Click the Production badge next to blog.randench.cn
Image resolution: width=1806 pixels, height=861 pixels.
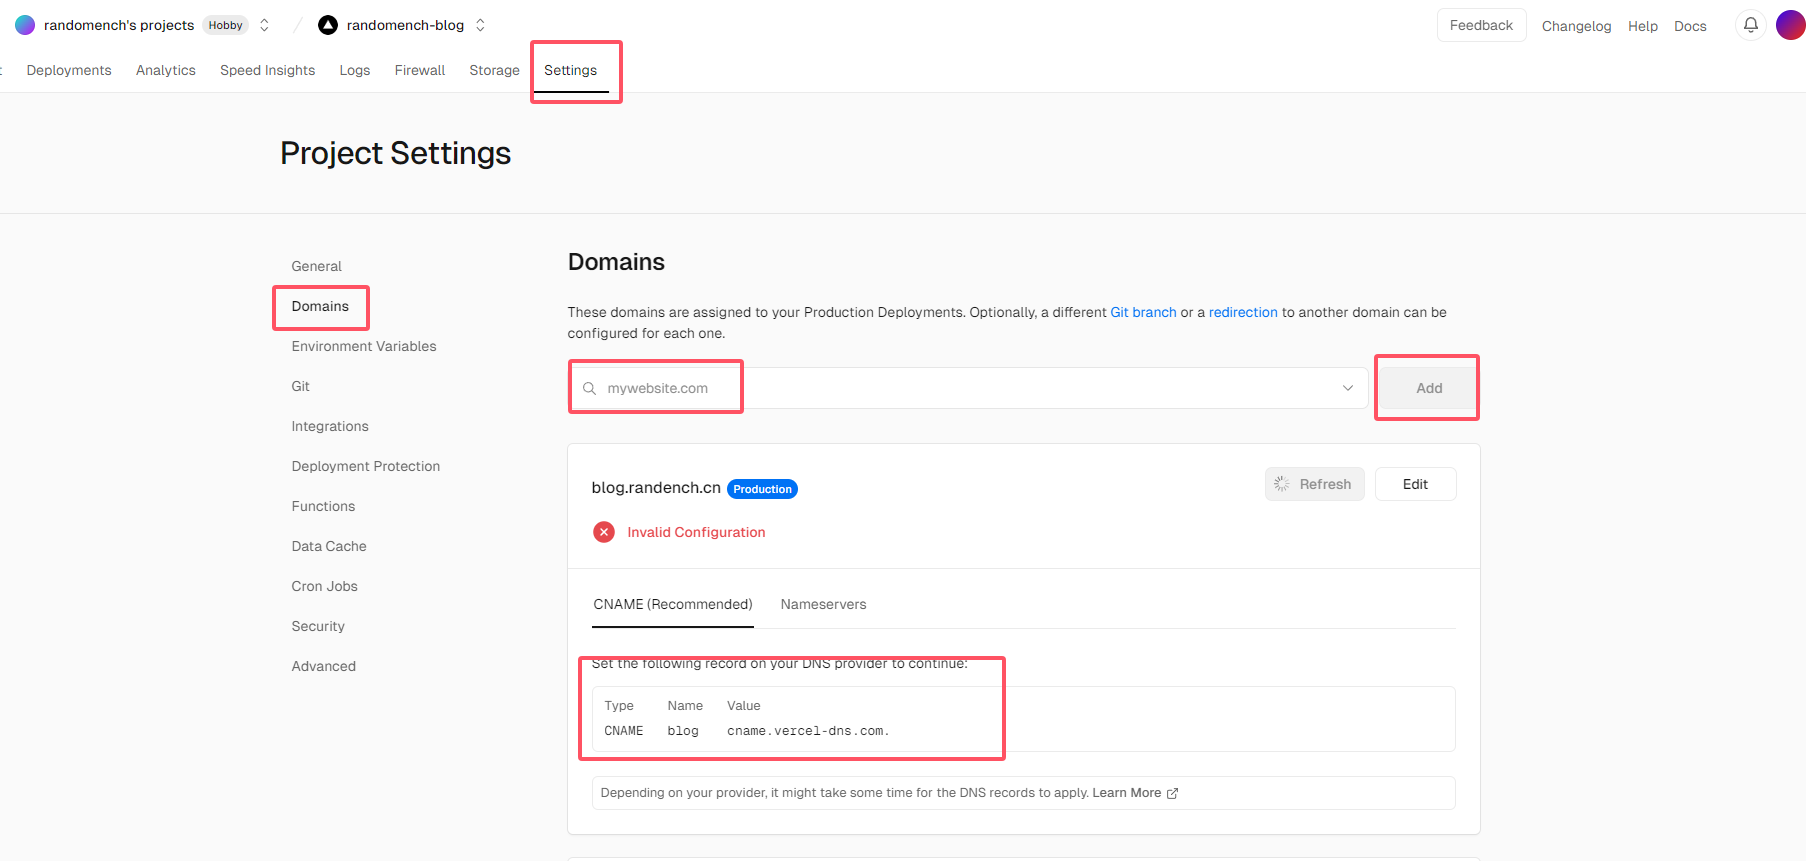tap(762, 489)
